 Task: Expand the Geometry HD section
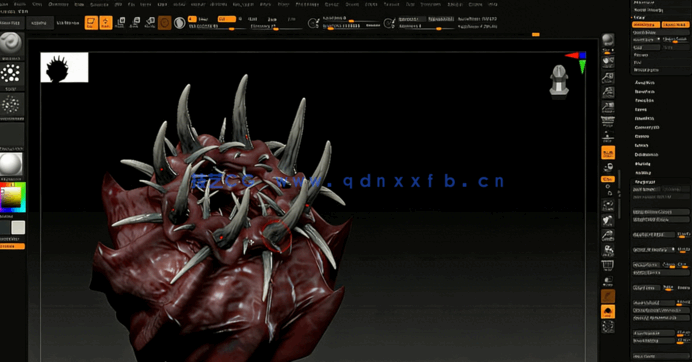[x=647, y=128]
